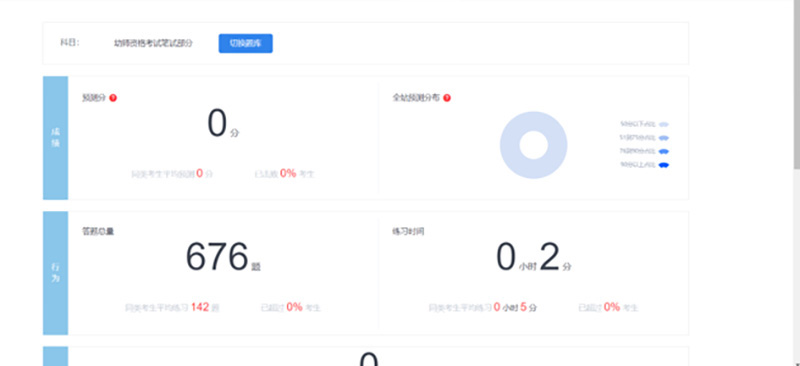Click the 科目 label
800x366 pixels.
pos(70,43)
